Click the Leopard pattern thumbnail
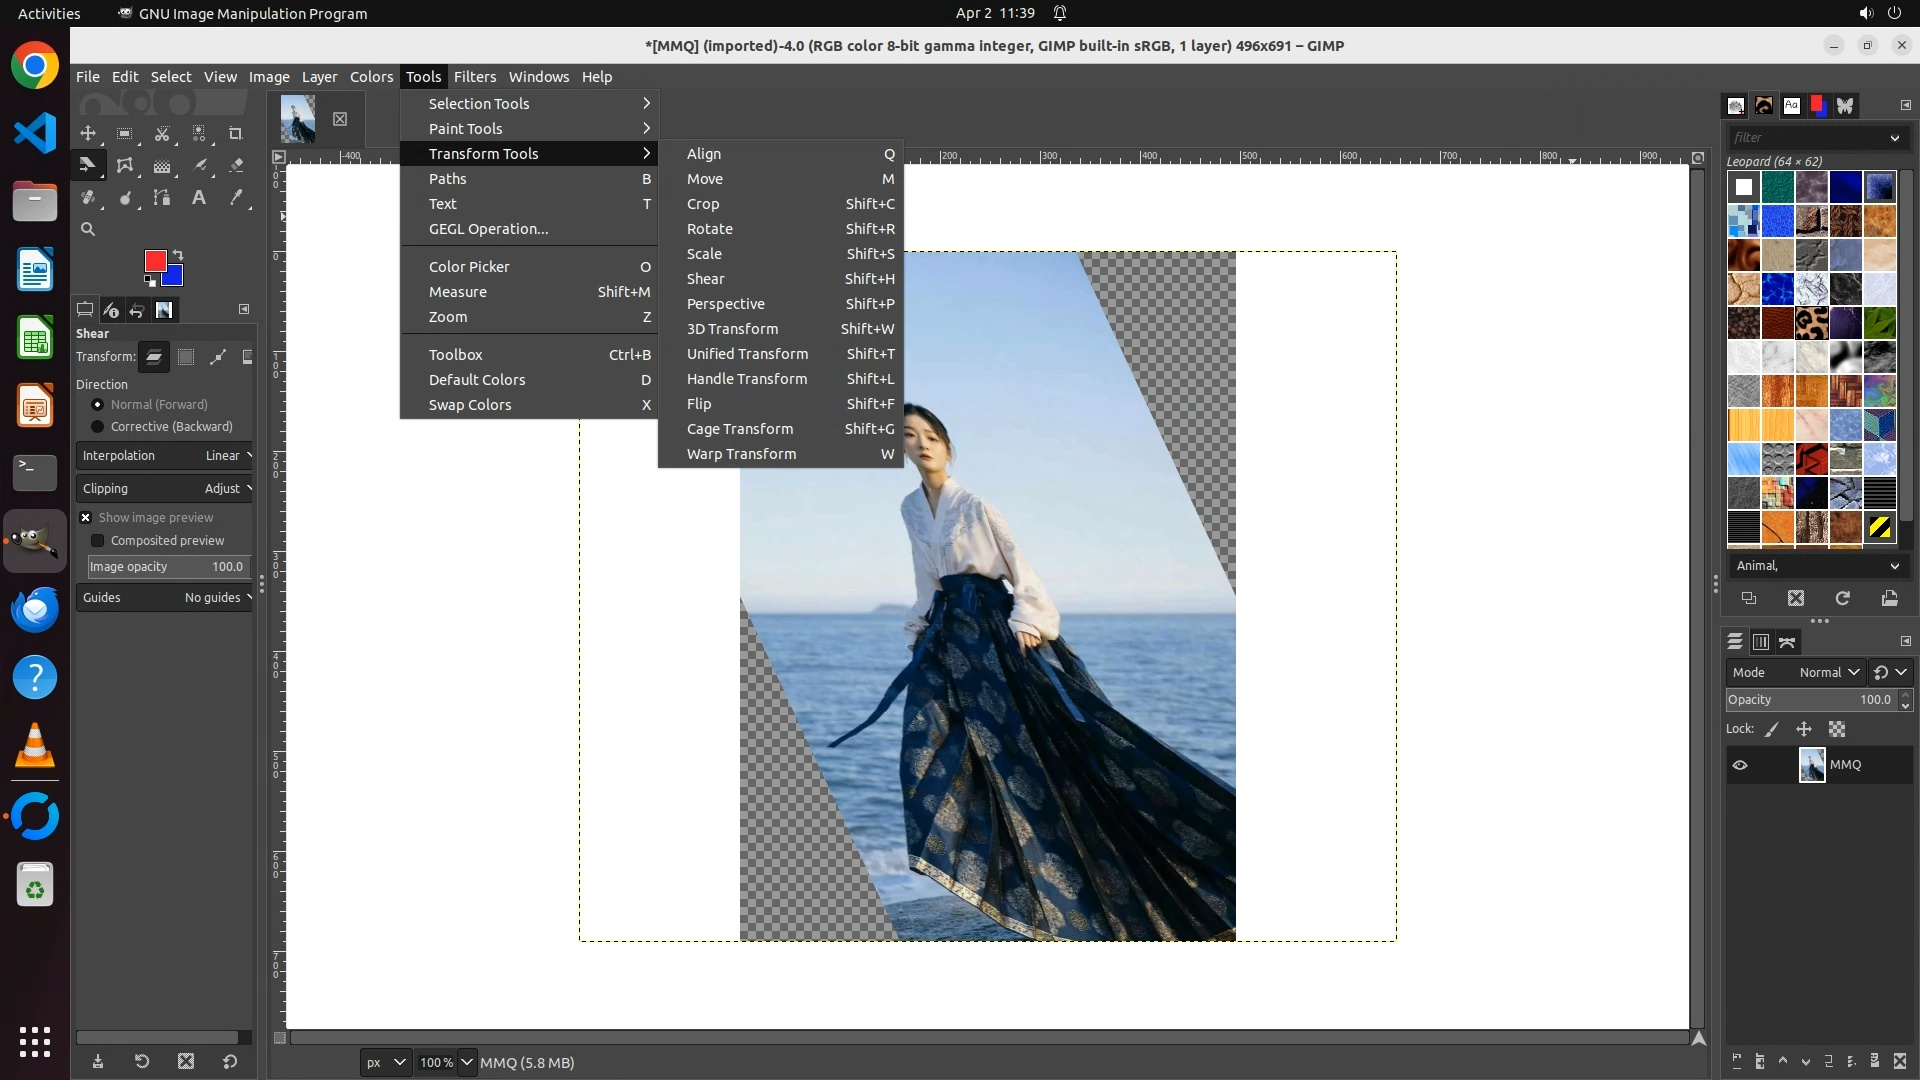The height and width of the screenshot is (1080, 1920). [1812, 323]
